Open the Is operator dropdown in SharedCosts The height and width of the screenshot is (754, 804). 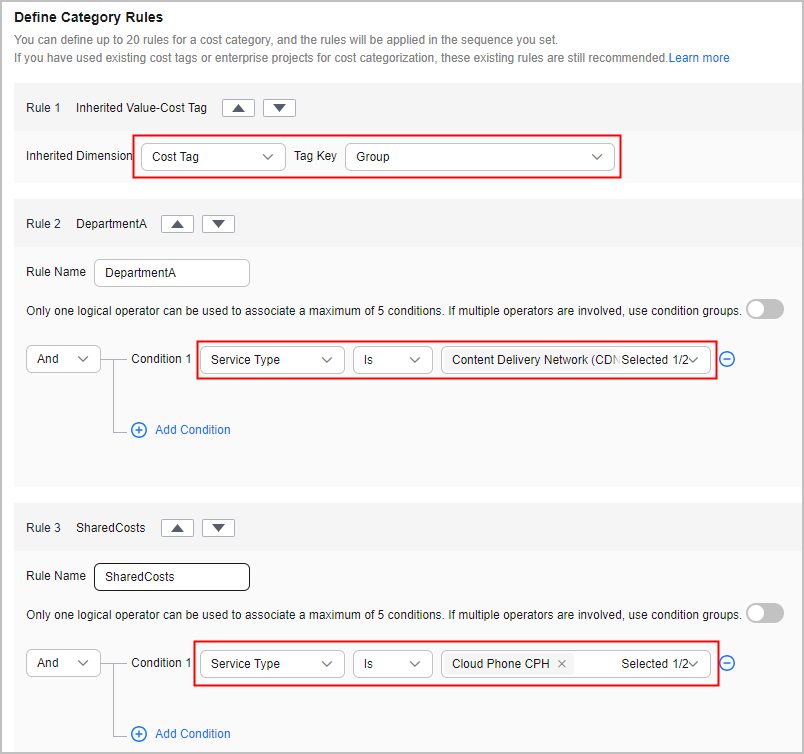(x=393, y=664)
